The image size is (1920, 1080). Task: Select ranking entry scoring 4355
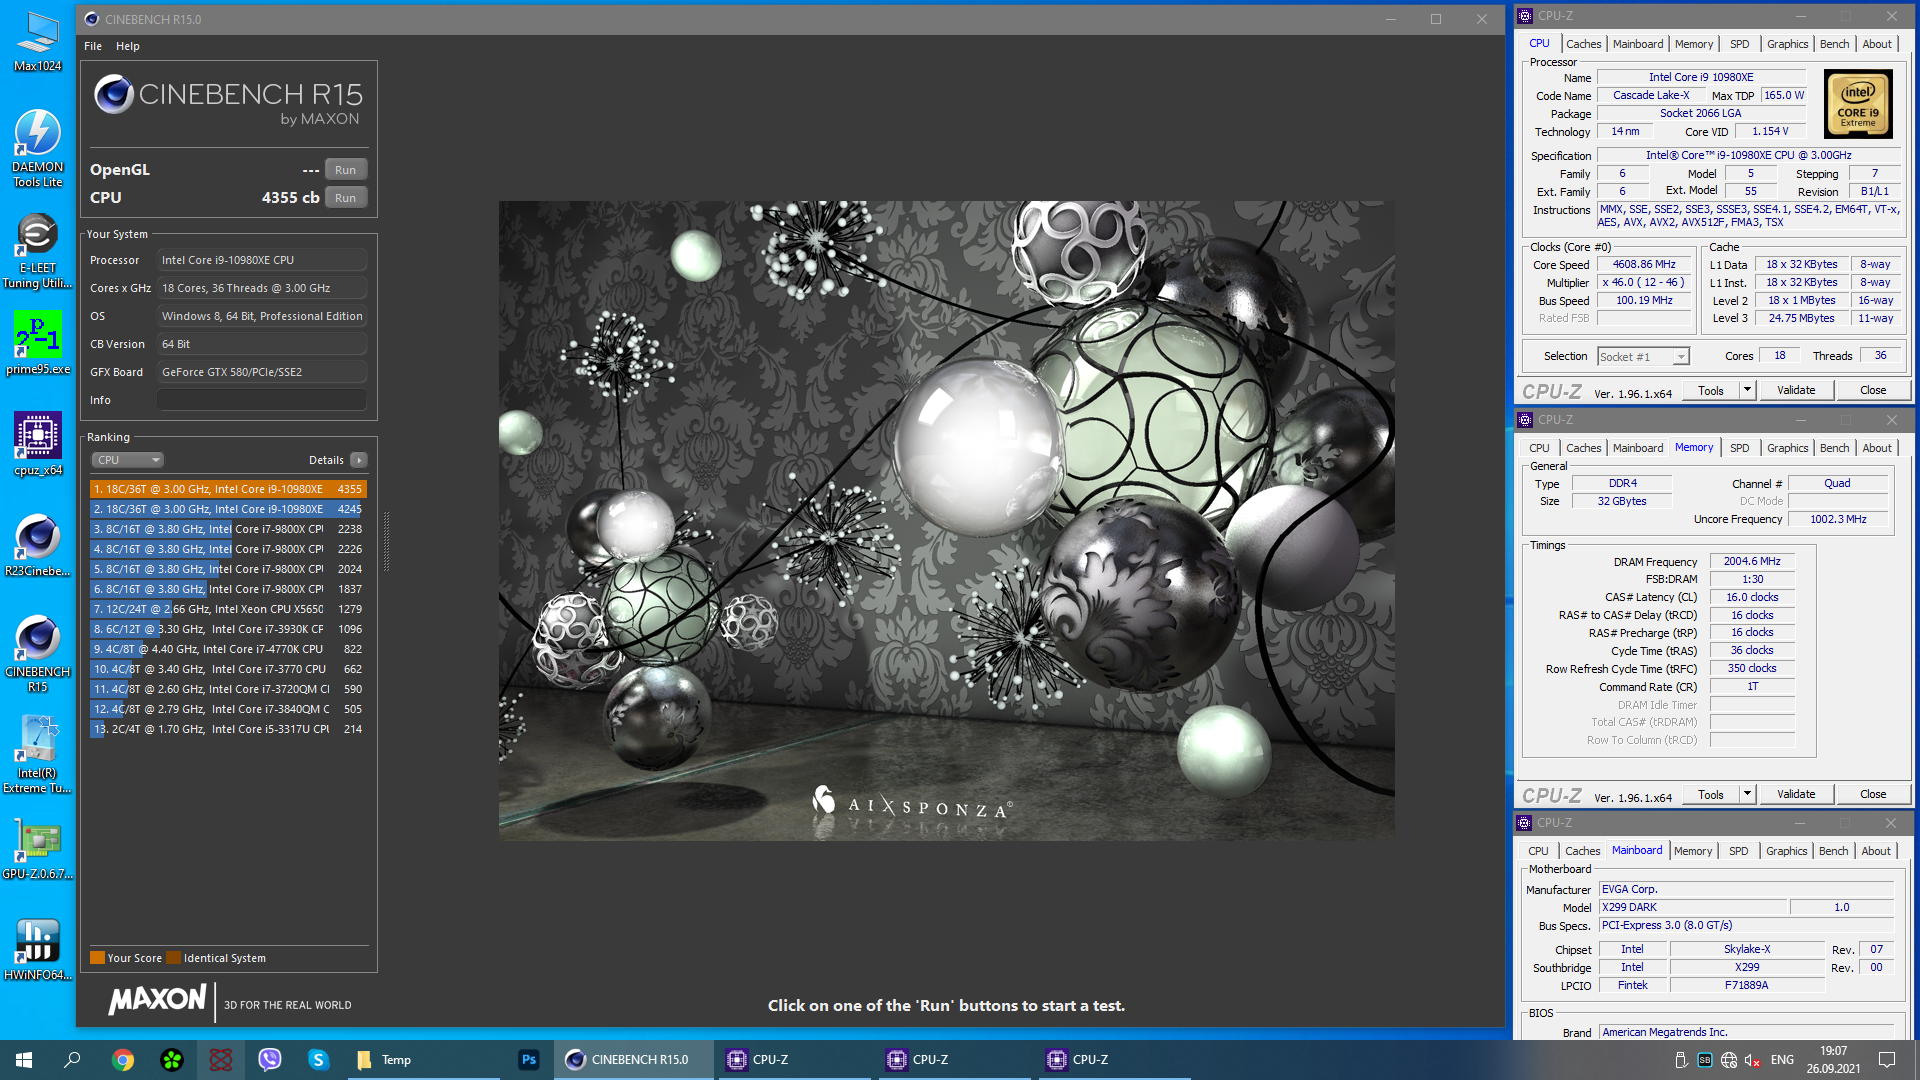click(x=228, y=489)
